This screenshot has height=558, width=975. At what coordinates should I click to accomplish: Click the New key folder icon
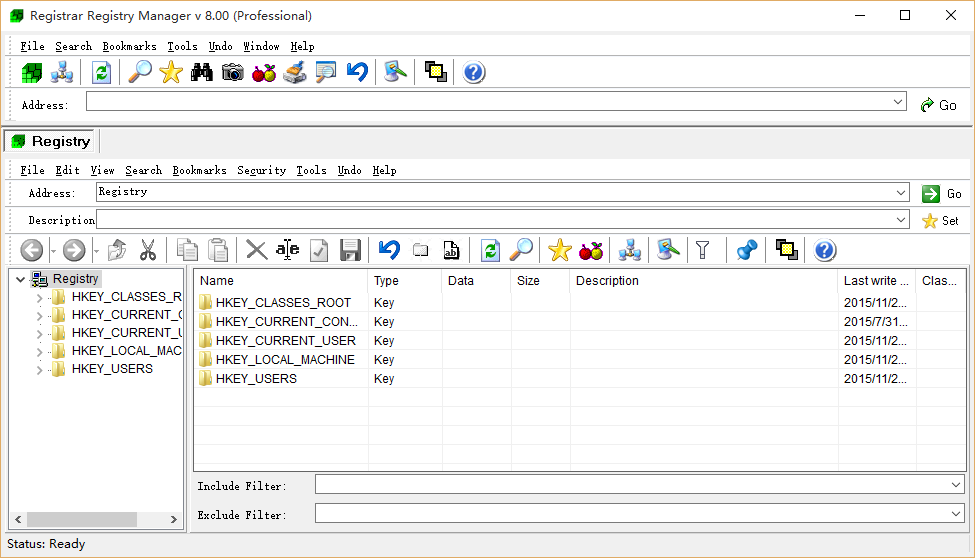[x=421, y=250]
